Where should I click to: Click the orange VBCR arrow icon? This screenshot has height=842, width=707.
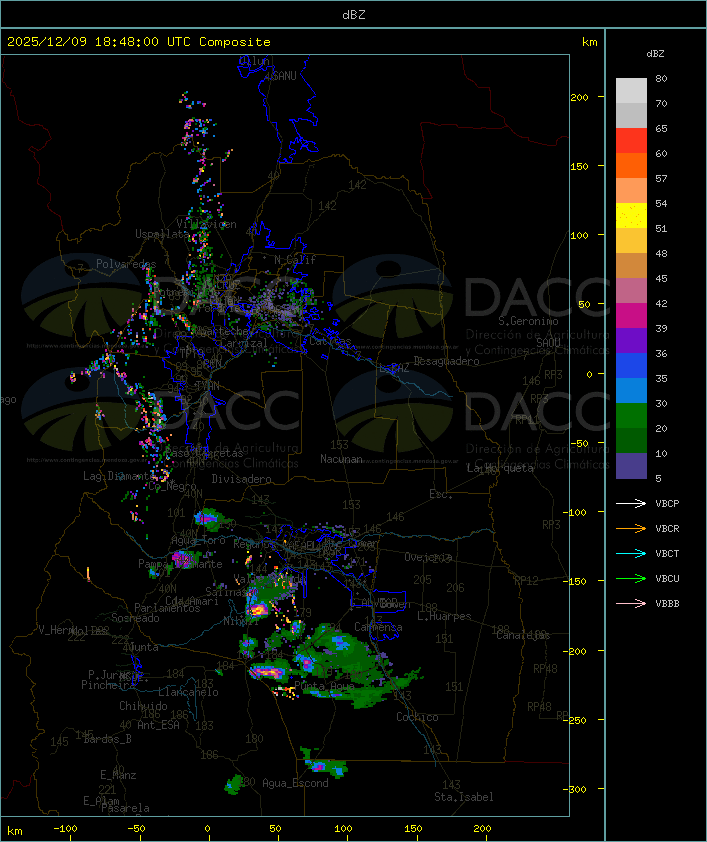pyautogui.click(x=631, y=528)
